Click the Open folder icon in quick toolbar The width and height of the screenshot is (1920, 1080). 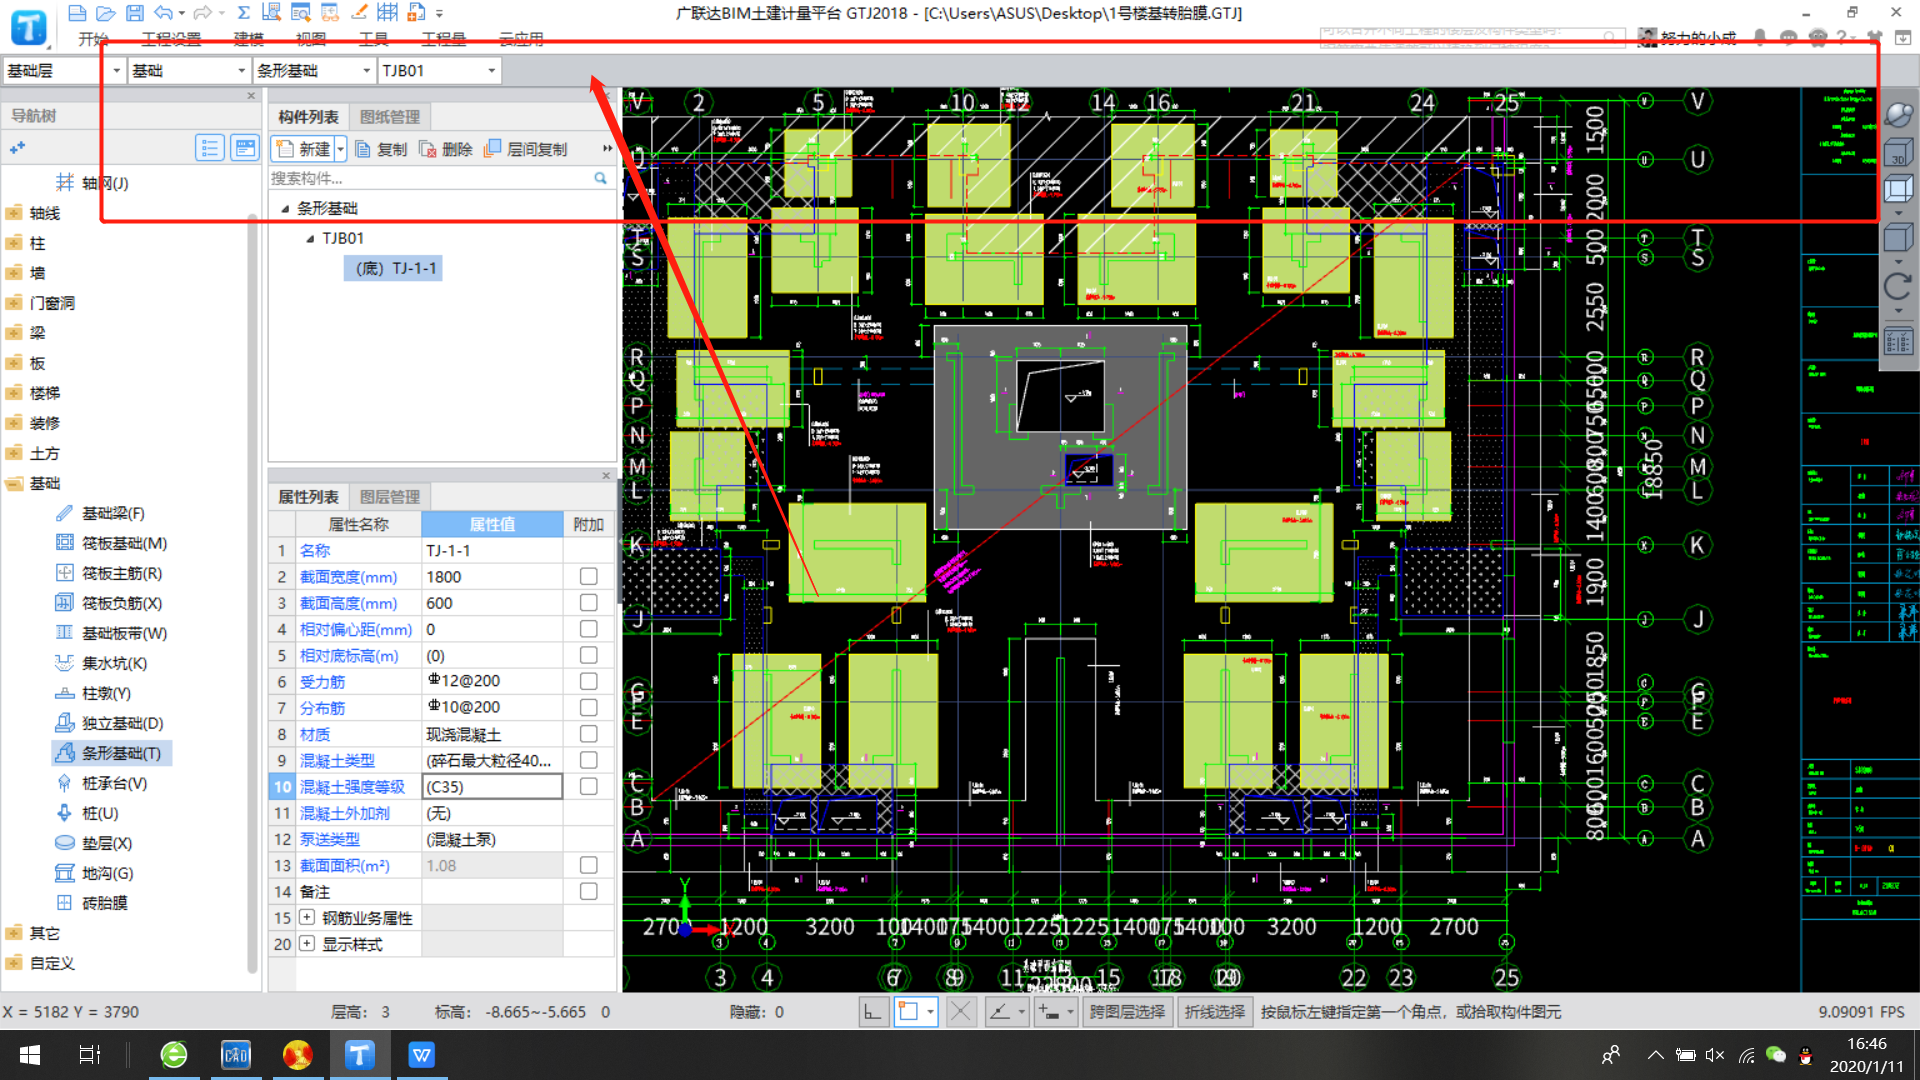coord(106,13)
